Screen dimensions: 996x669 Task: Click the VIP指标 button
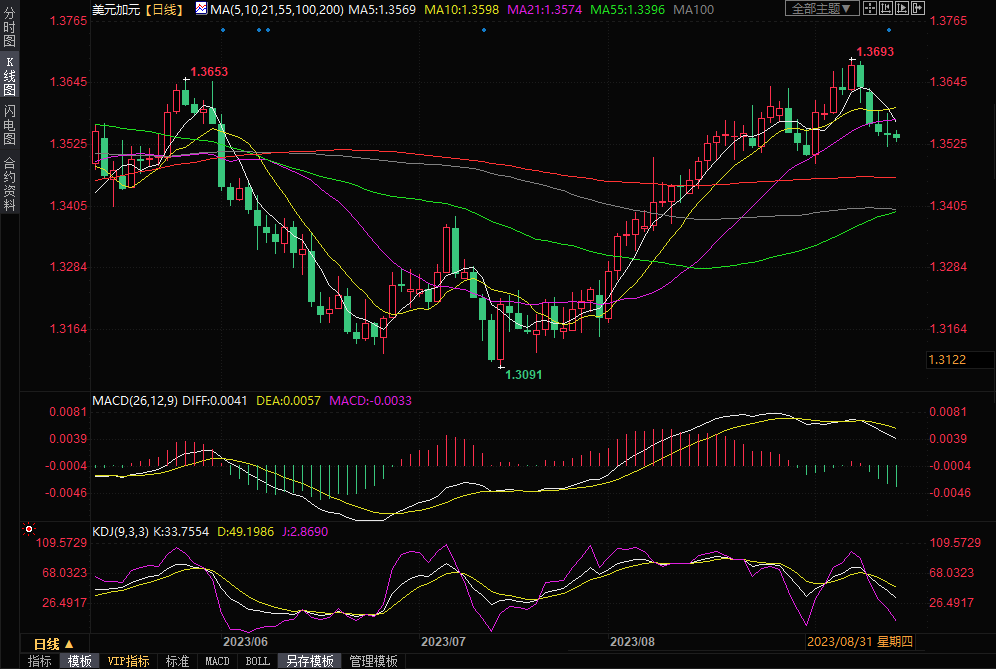click(128, 661)
